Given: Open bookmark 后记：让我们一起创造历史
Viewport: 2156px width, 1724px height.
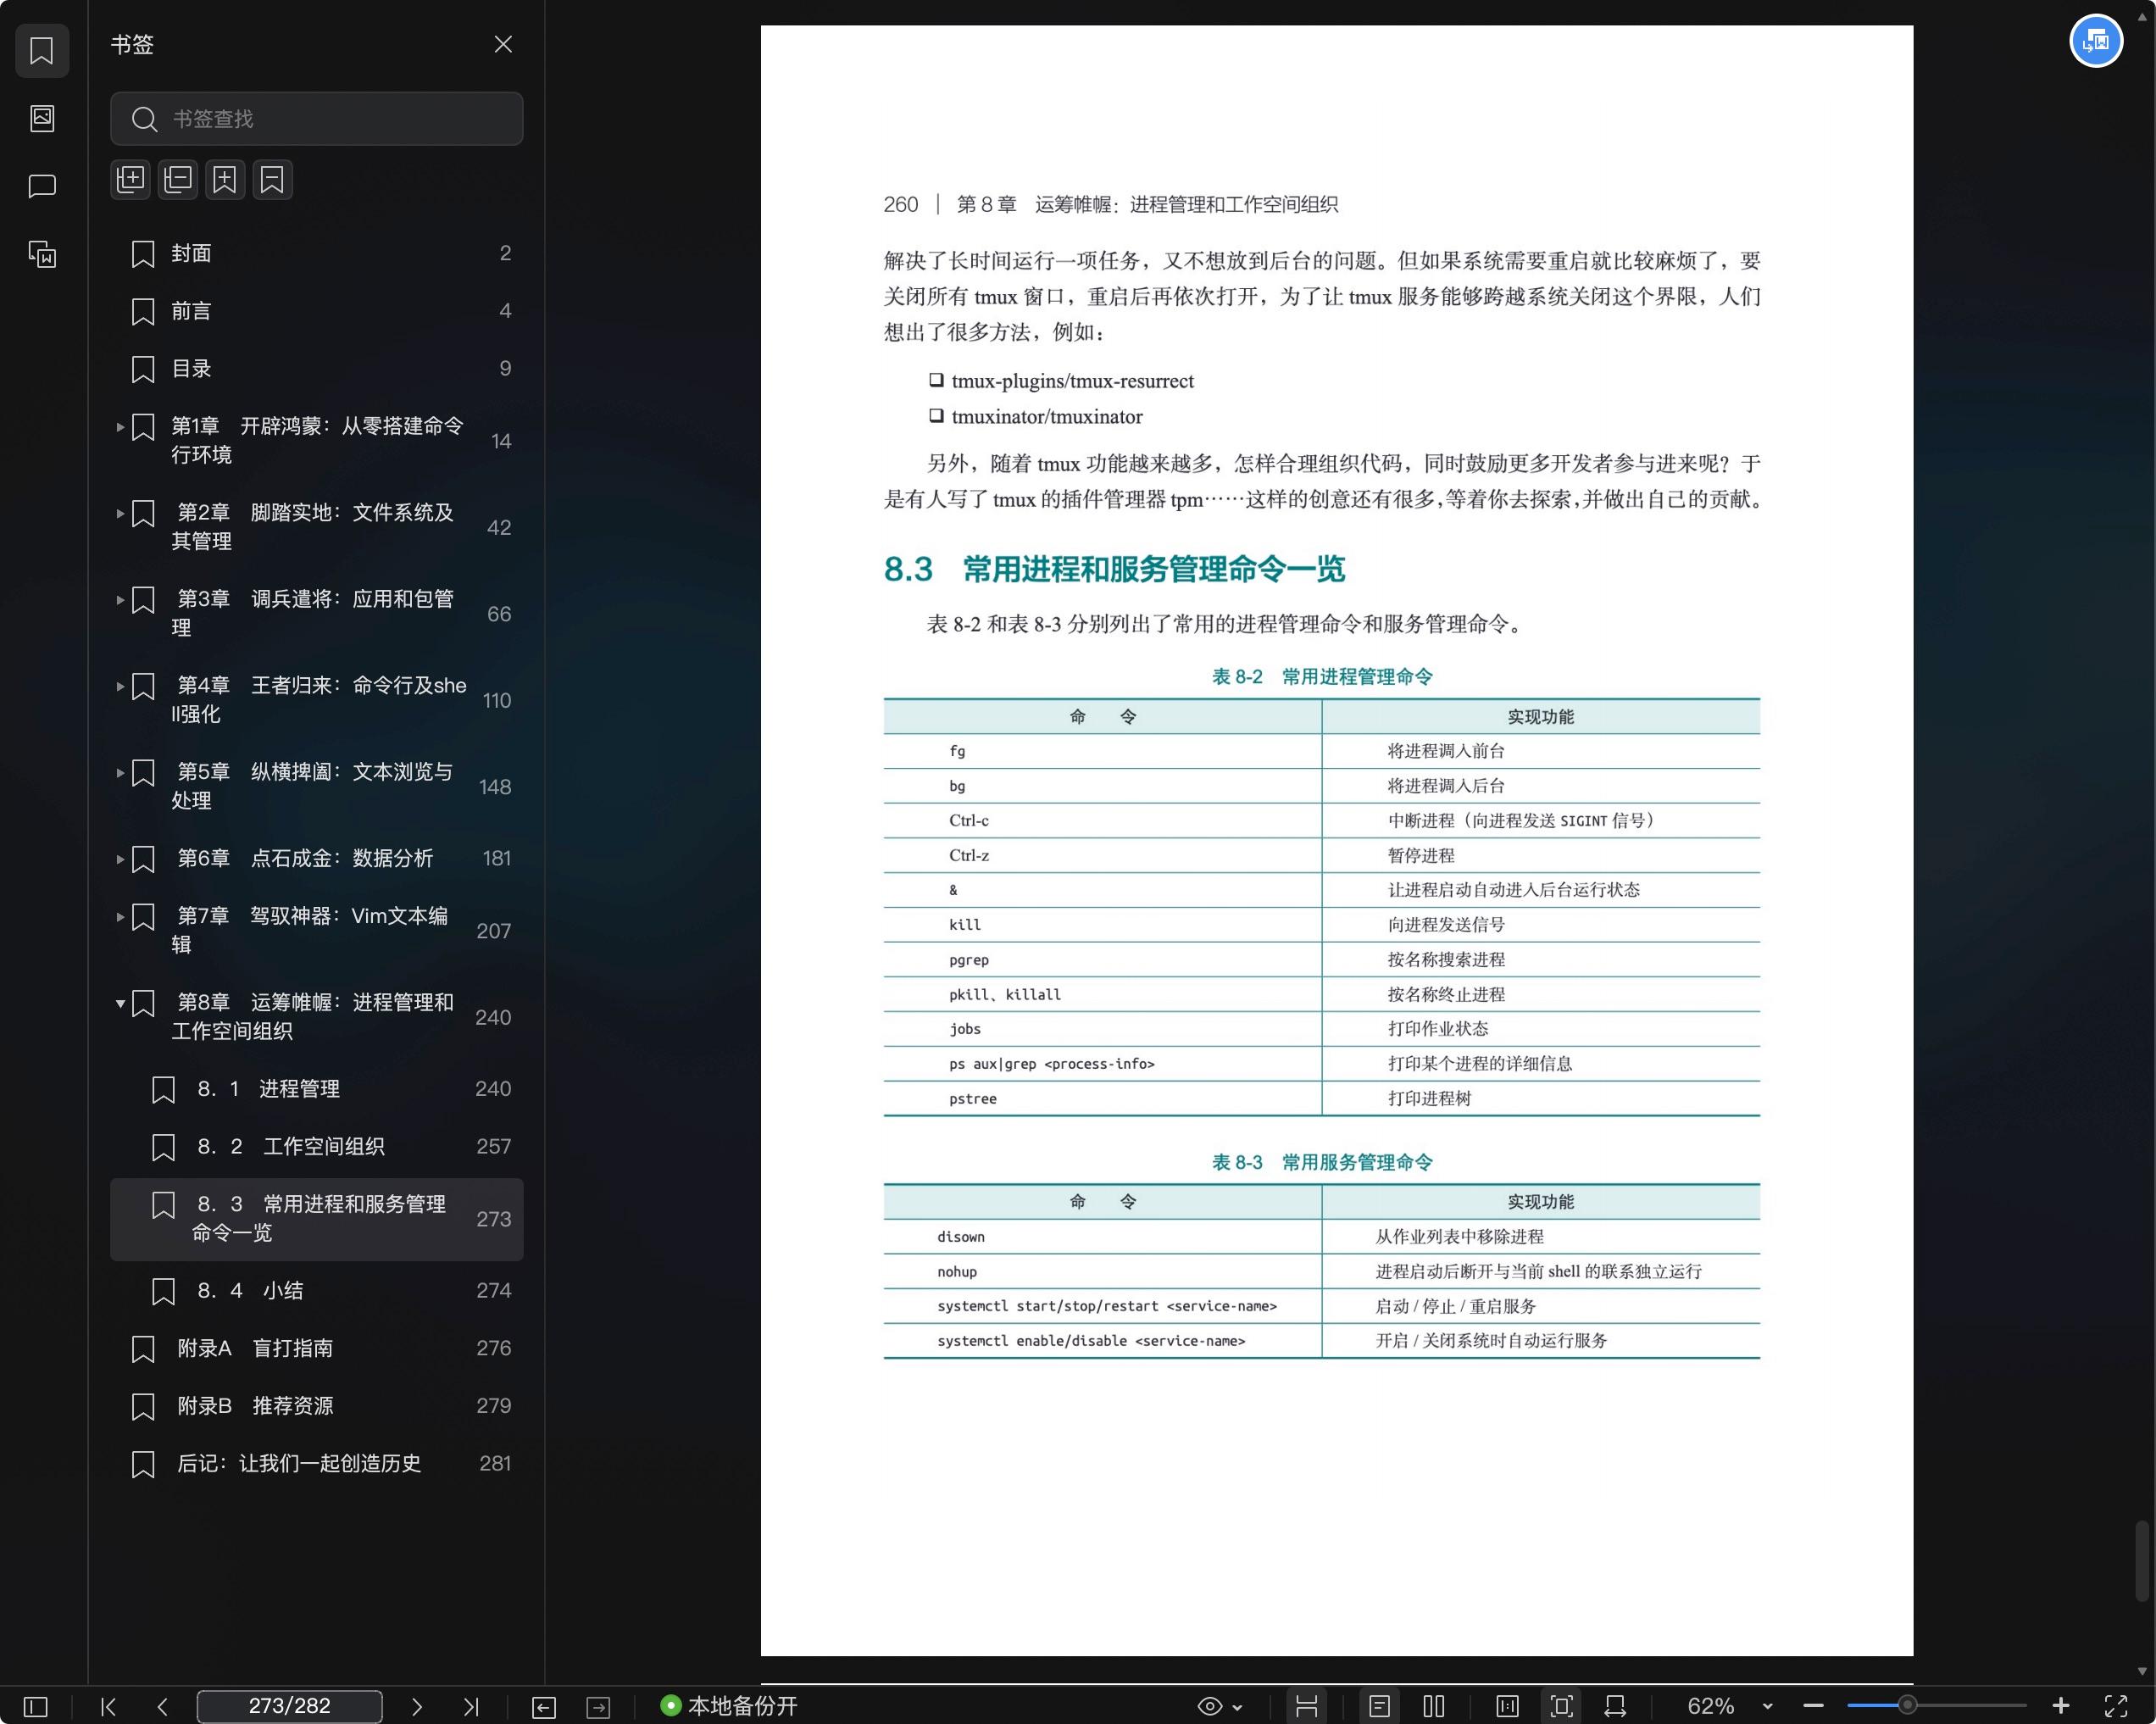Looking at the screenshot, I should click(316, 1463).
